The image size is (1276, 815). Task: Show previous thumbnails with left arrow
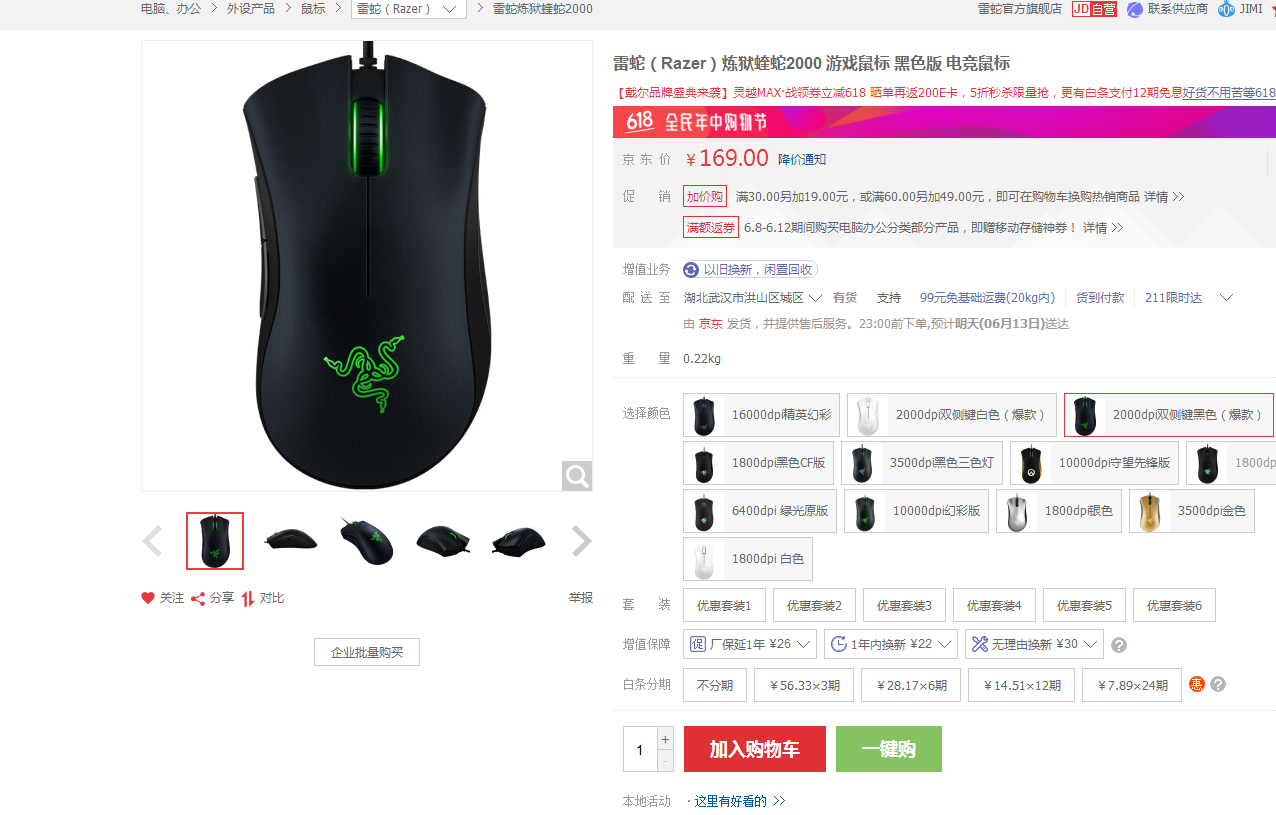(x=152, y=542)
